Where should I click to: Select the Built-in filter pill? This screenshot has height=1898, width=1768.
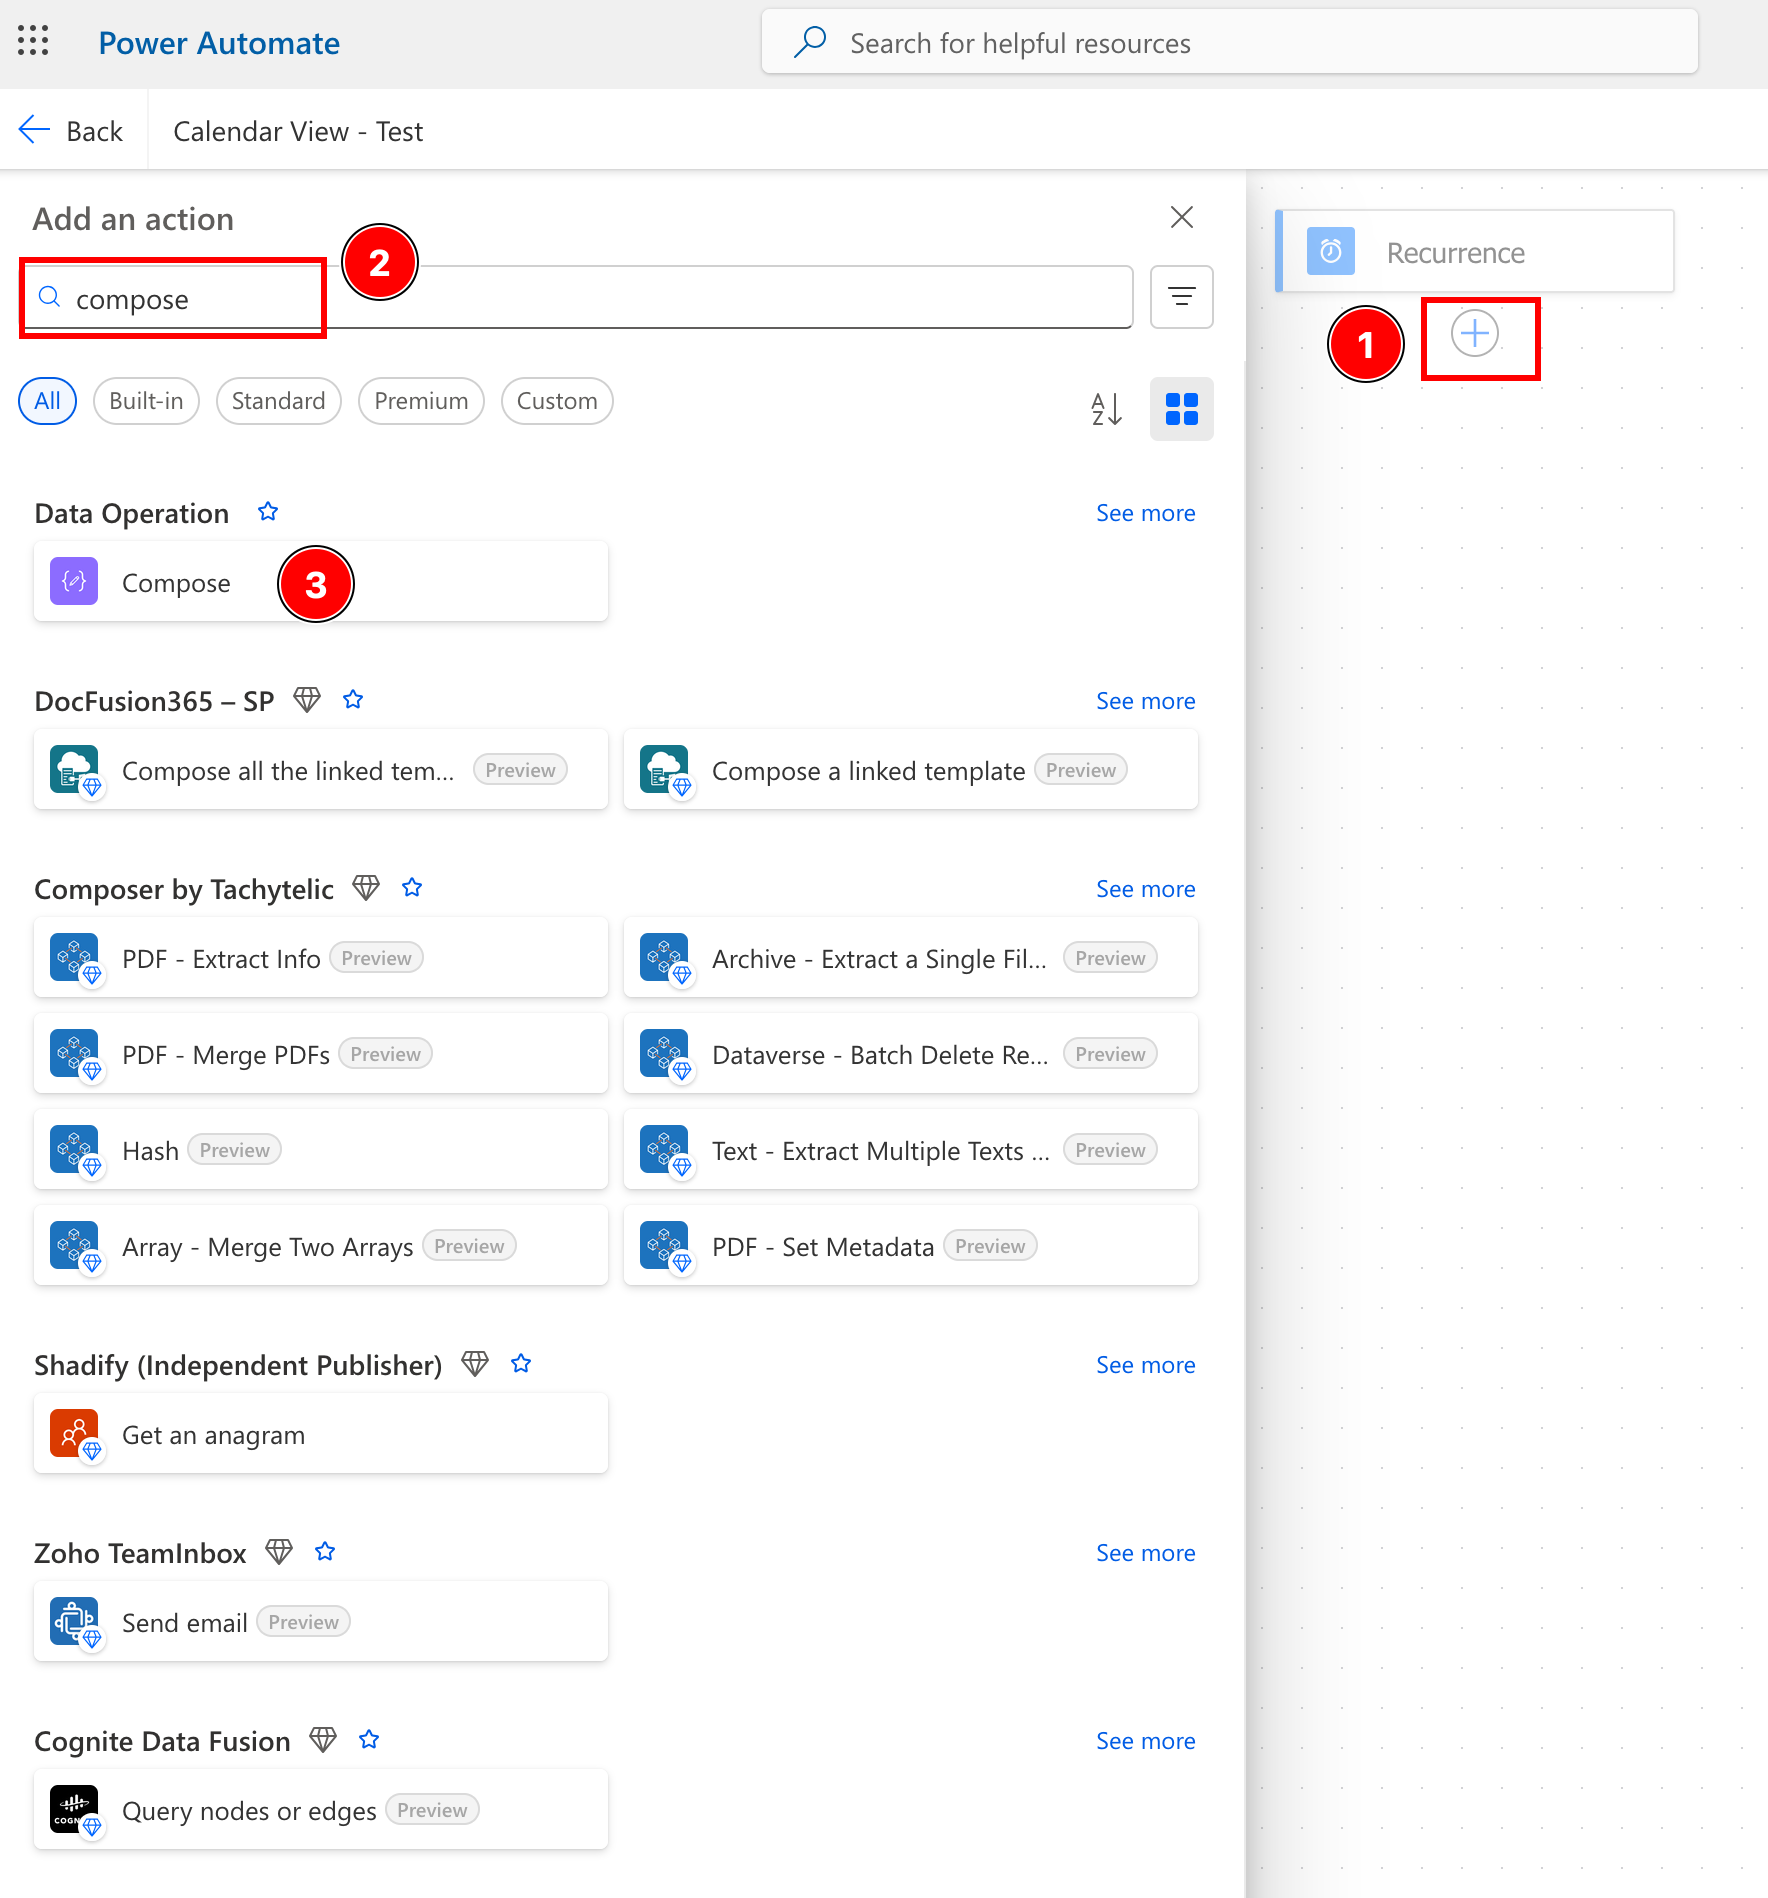146,401
